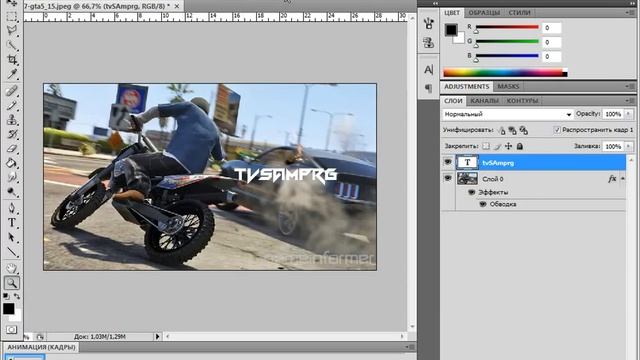Image resolution: width=640 pixels, height=360 pixels.
Task: Select the Magic Wand tool
Action: tap(11, 45)
